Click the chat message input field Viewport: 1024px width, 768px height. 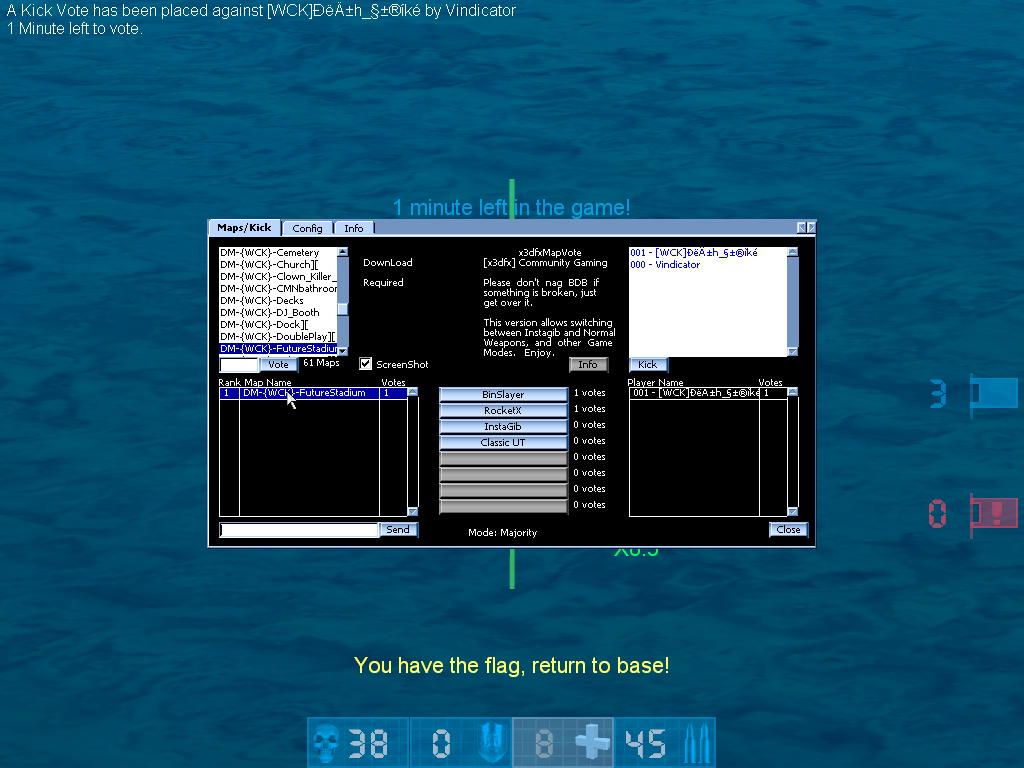(x=298, y=530)
